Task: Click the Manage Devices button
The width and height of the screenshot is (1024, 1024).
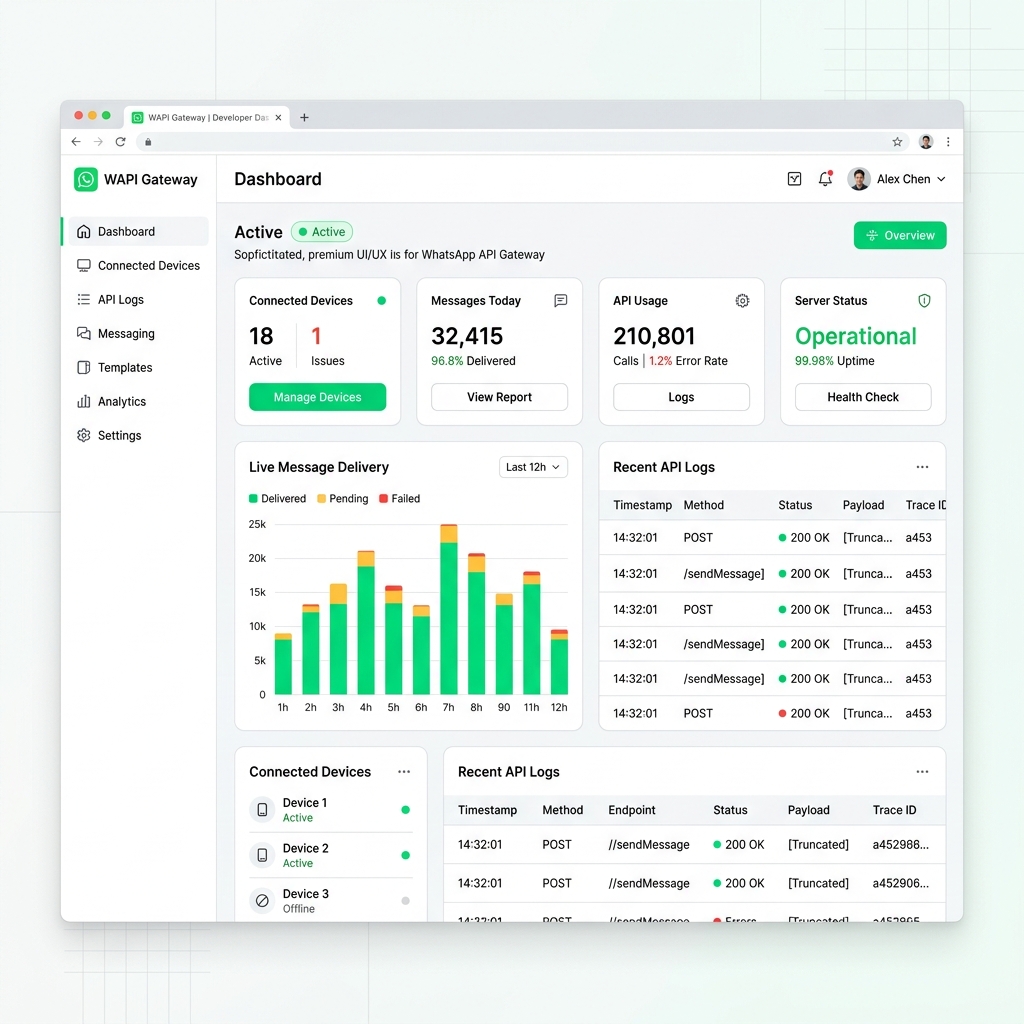Action: click(x=317, y=397)
